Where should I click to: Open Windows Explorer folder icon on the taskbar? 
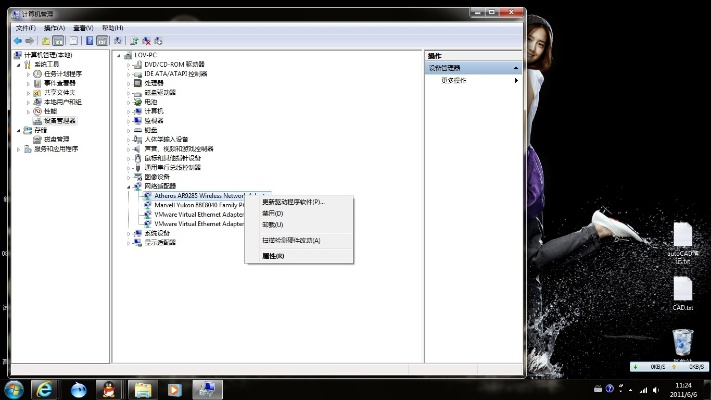click(x=142, y=388)
